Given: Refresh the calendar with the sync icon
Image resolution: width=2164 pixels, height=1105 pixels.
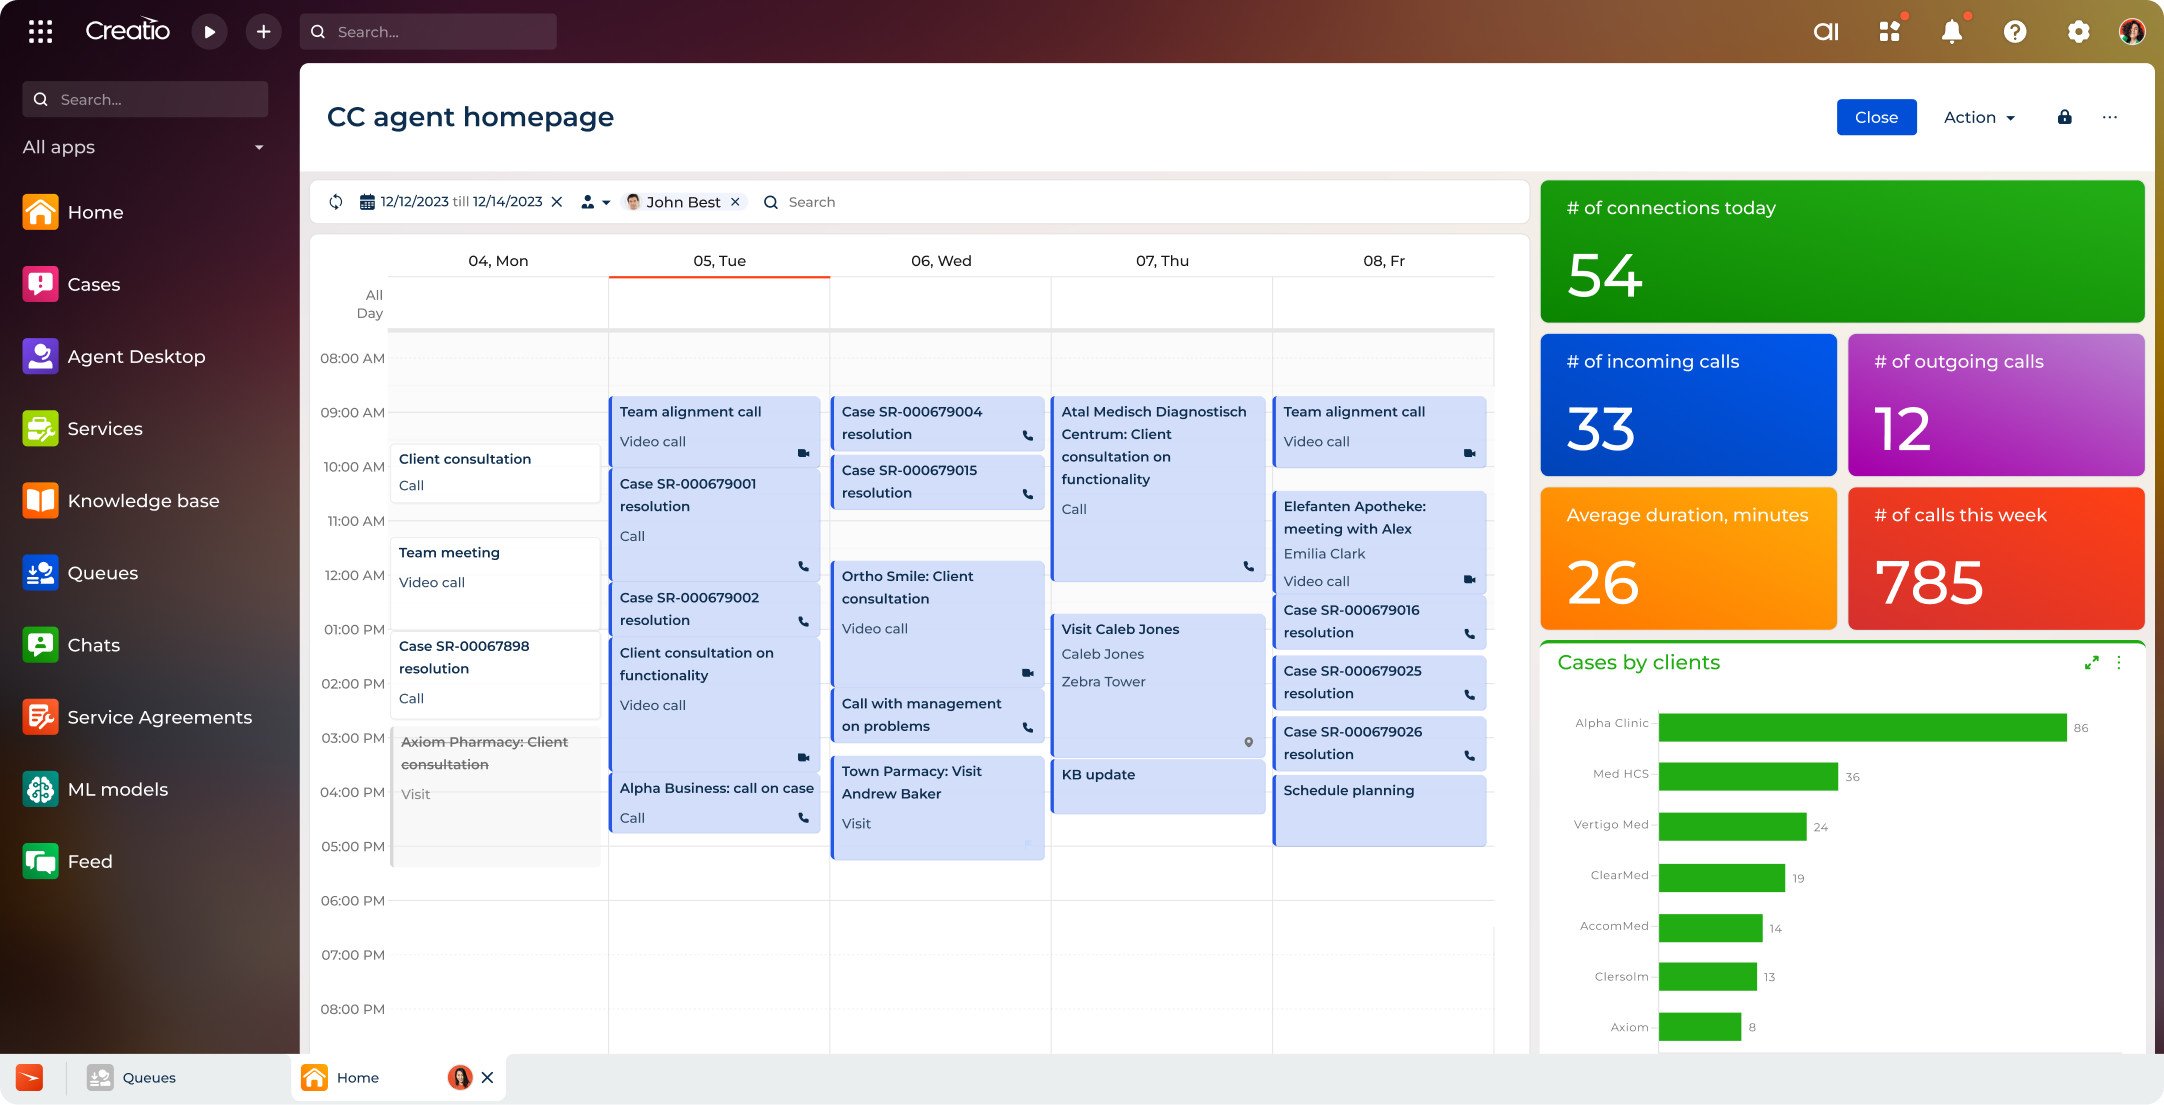Looking at the screenshot, I should point(335,201).
